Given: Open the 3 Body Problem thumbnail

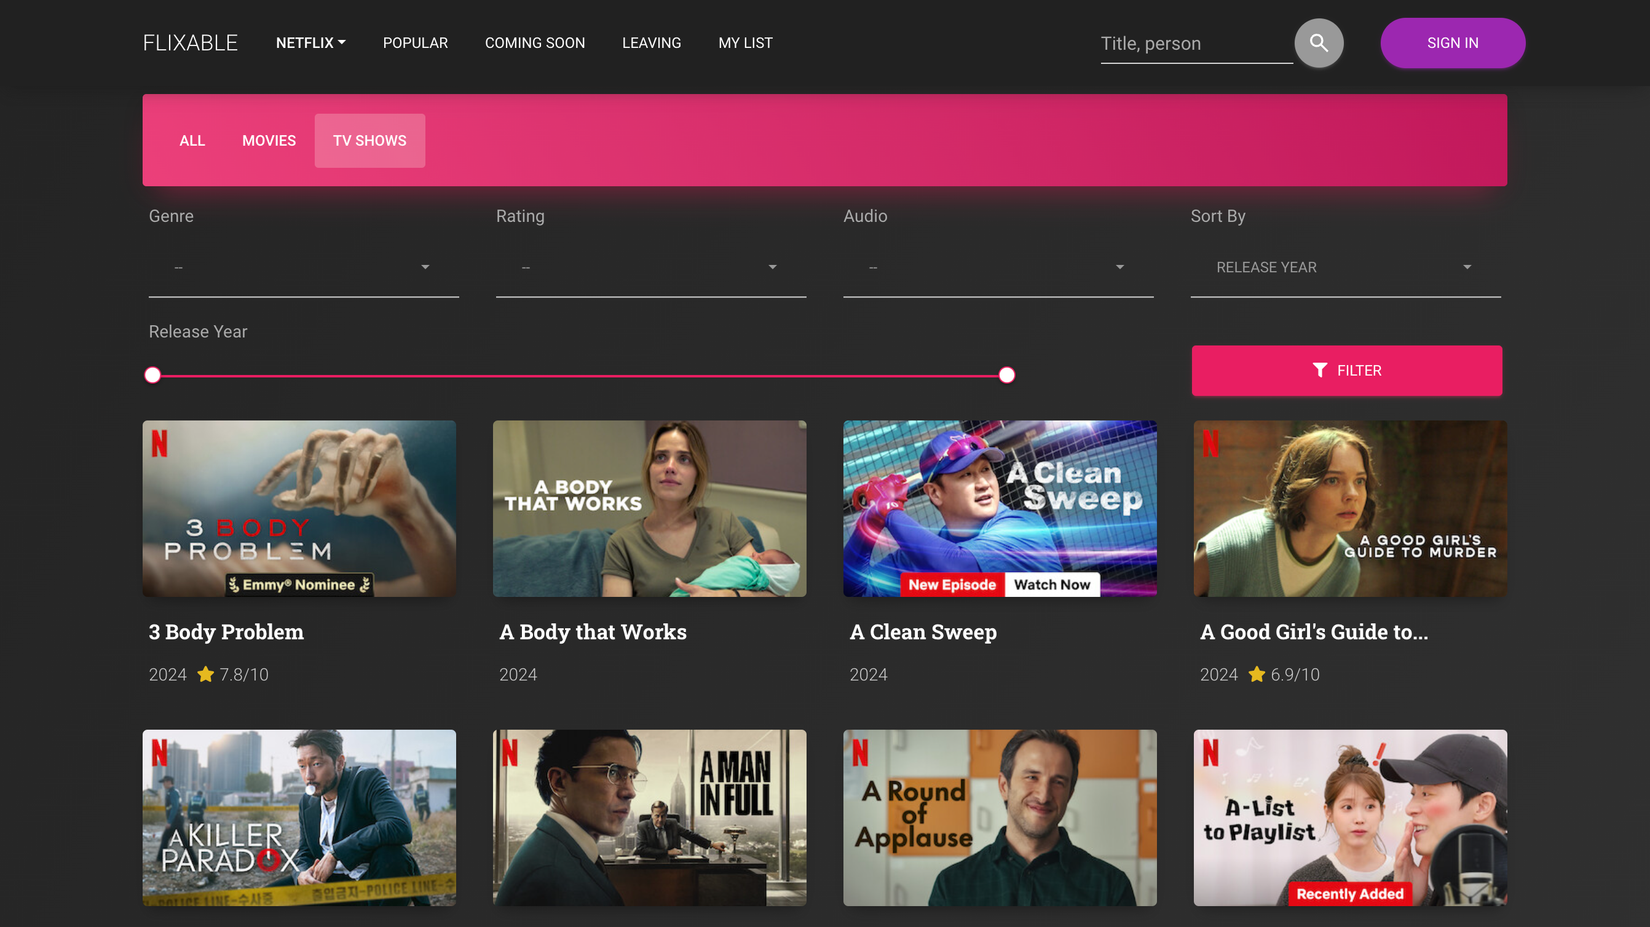Looking at the screenshot, I should [x=299, y=509].
